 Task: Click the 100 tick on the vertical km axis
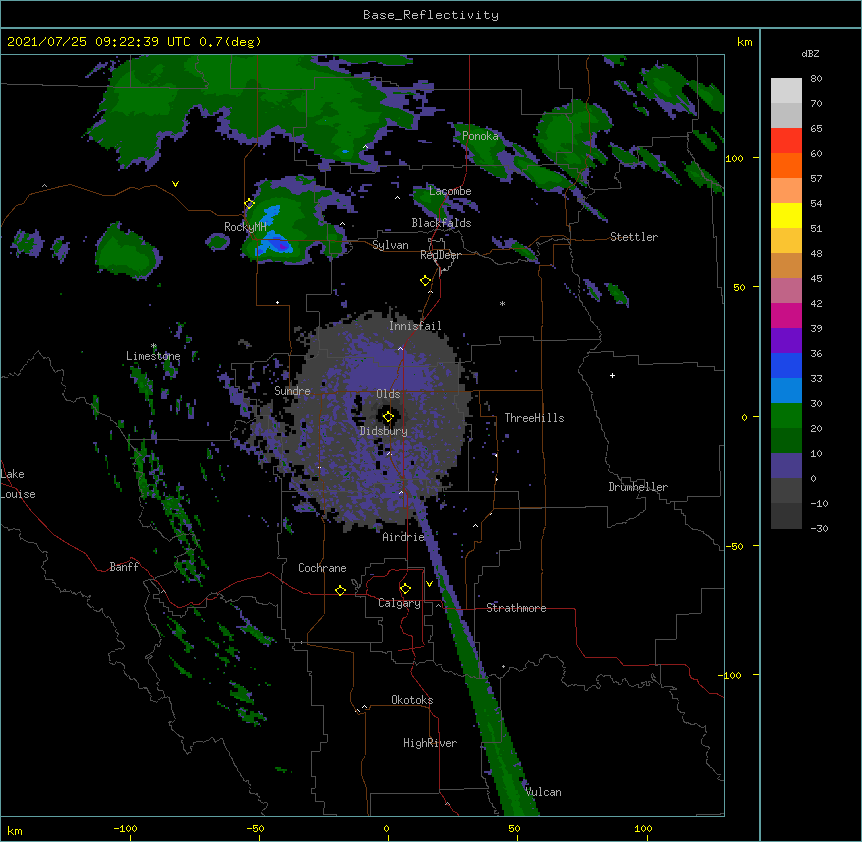[x=734, y=158]
